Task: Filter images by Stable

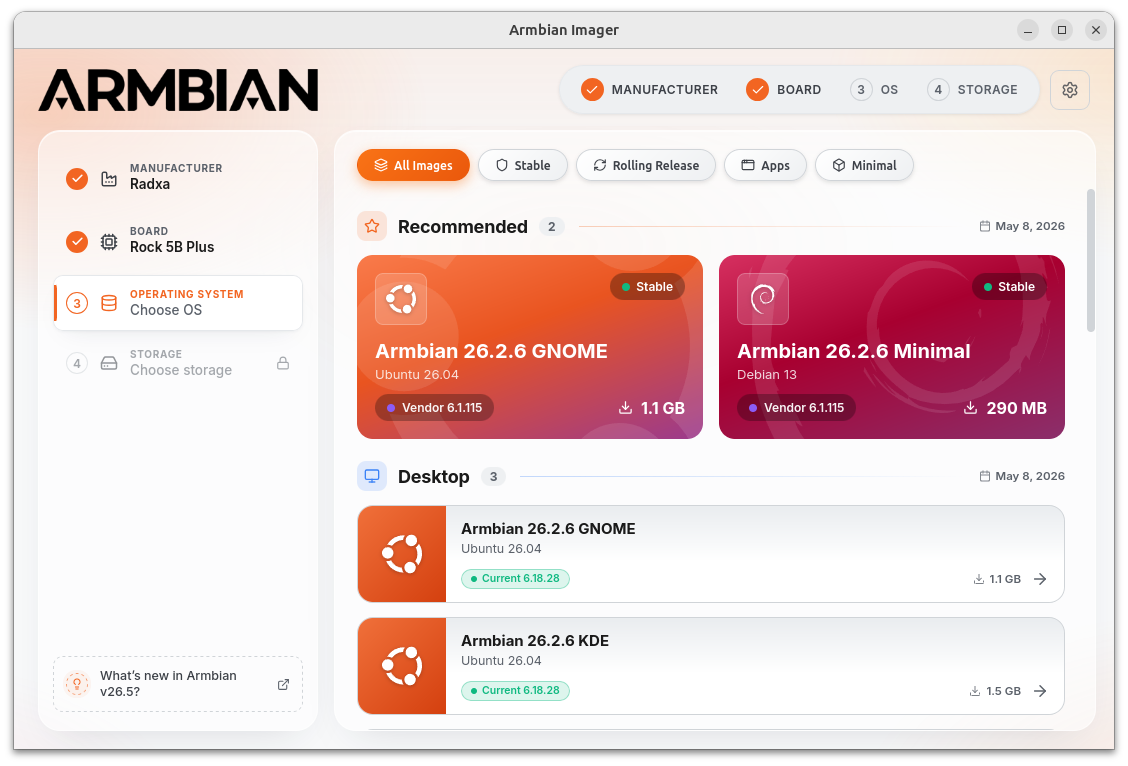Action: click(x=523, y=165)
